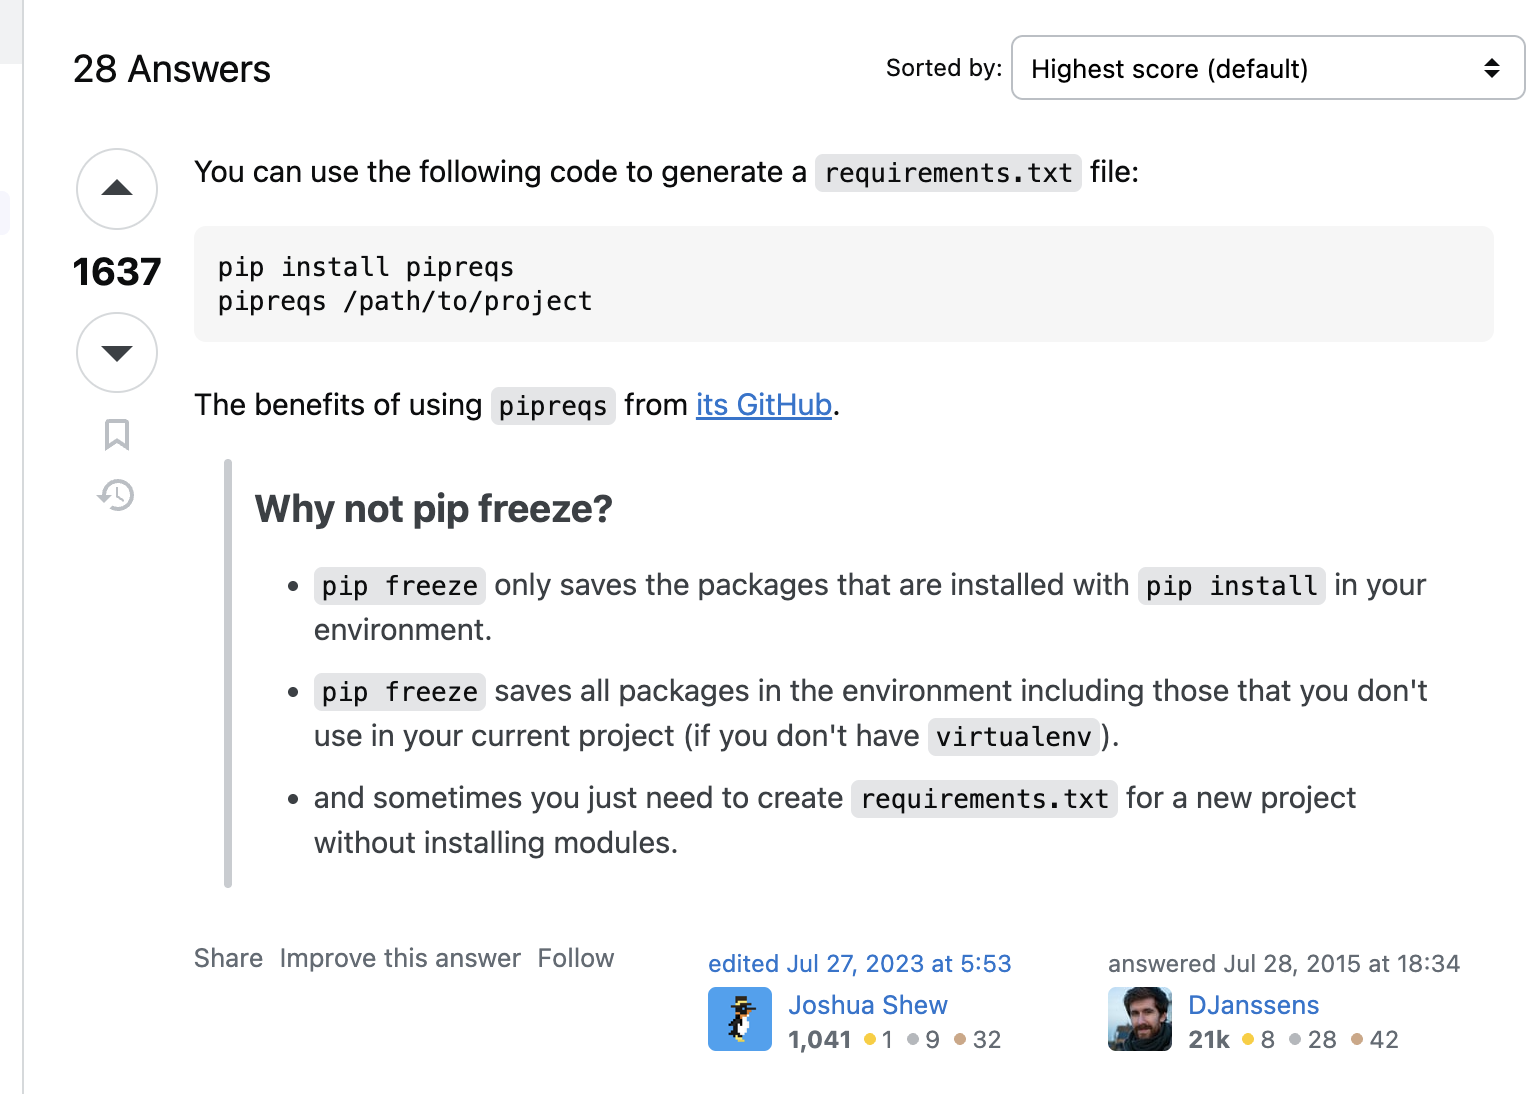Screen dimensions: 1528x1094
Task: Click Share under the answer
Action: click(x=228, y=958)
